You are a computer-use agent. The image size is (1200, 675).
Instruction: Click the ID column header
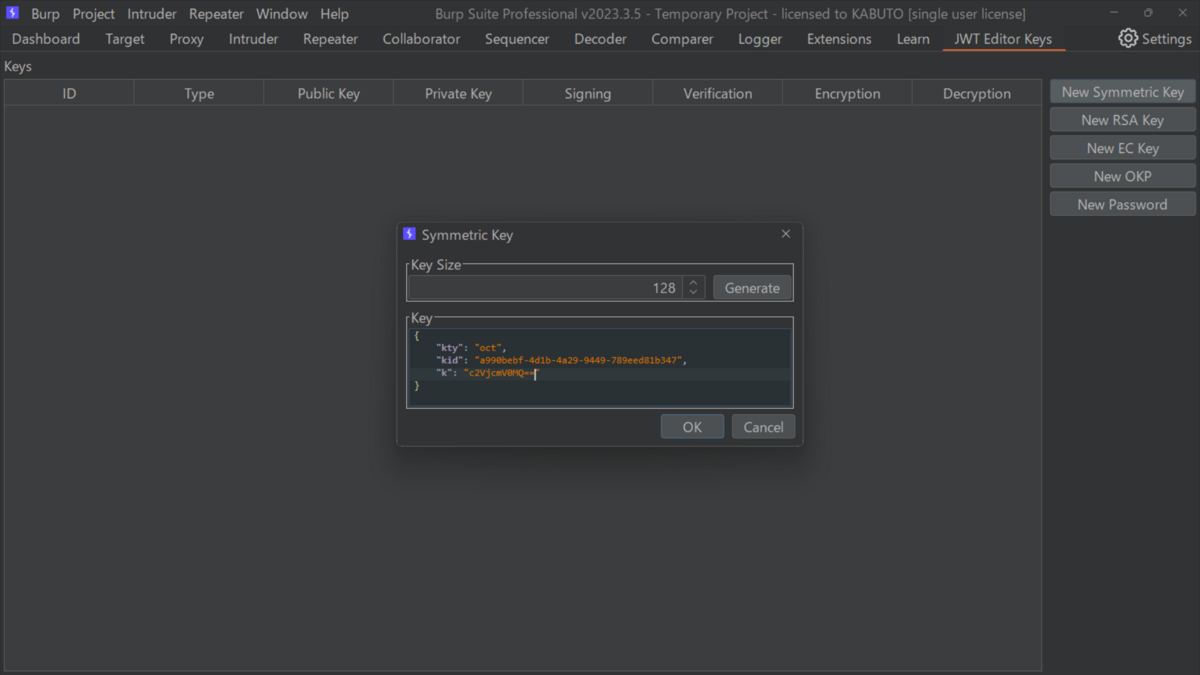pos(69,93)
